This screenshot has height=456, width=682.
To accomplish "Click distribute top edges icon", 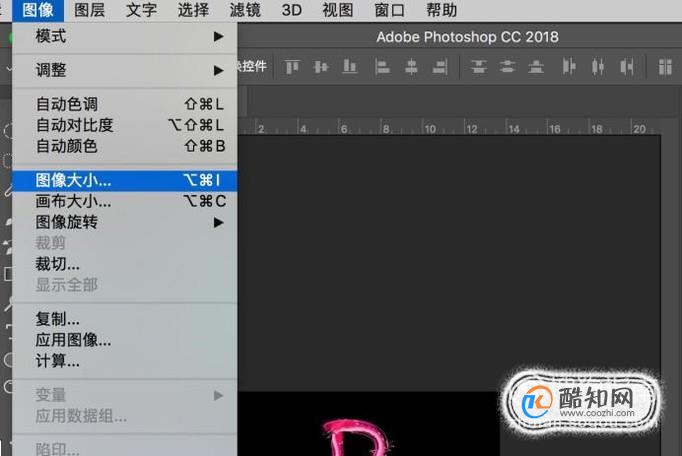I will (x=478, y=67).
